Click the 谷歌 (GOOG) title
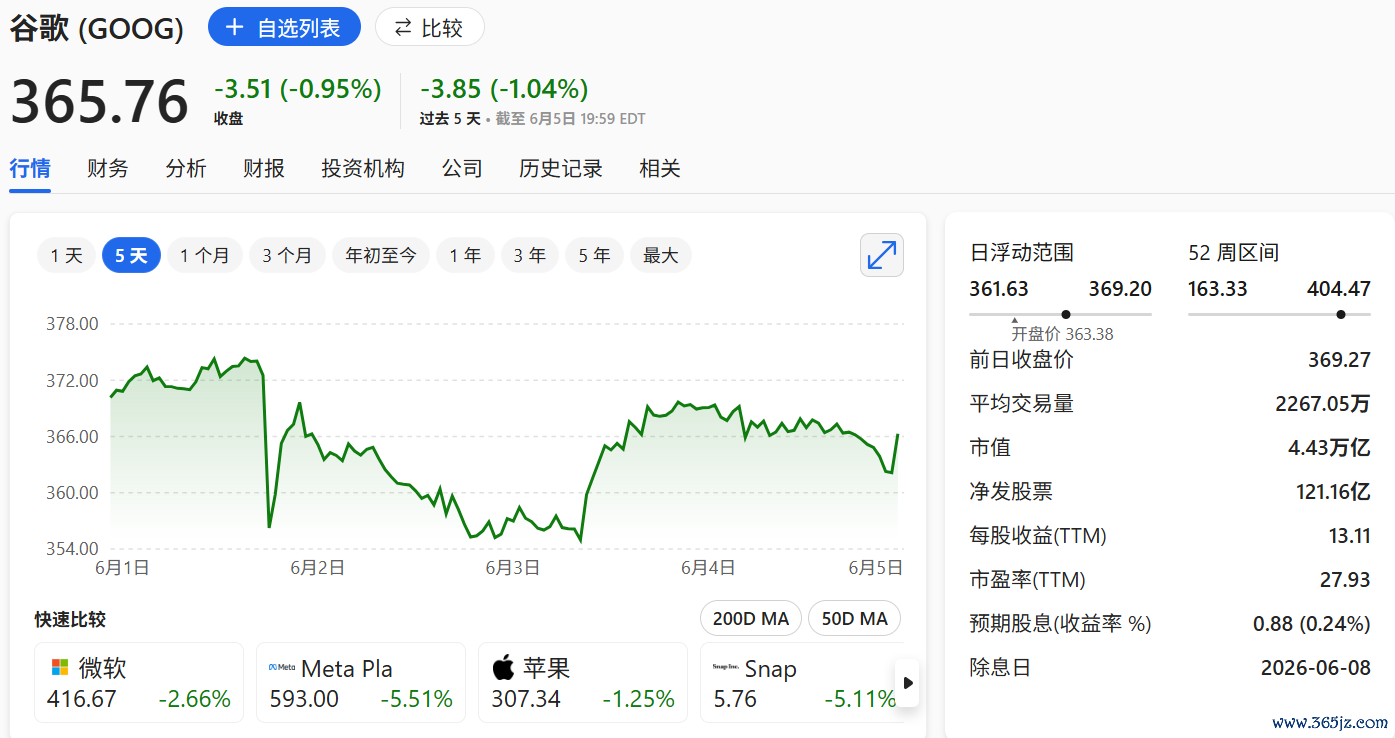The width and height of the screenshot is (1395, 738). pos(97,28)
